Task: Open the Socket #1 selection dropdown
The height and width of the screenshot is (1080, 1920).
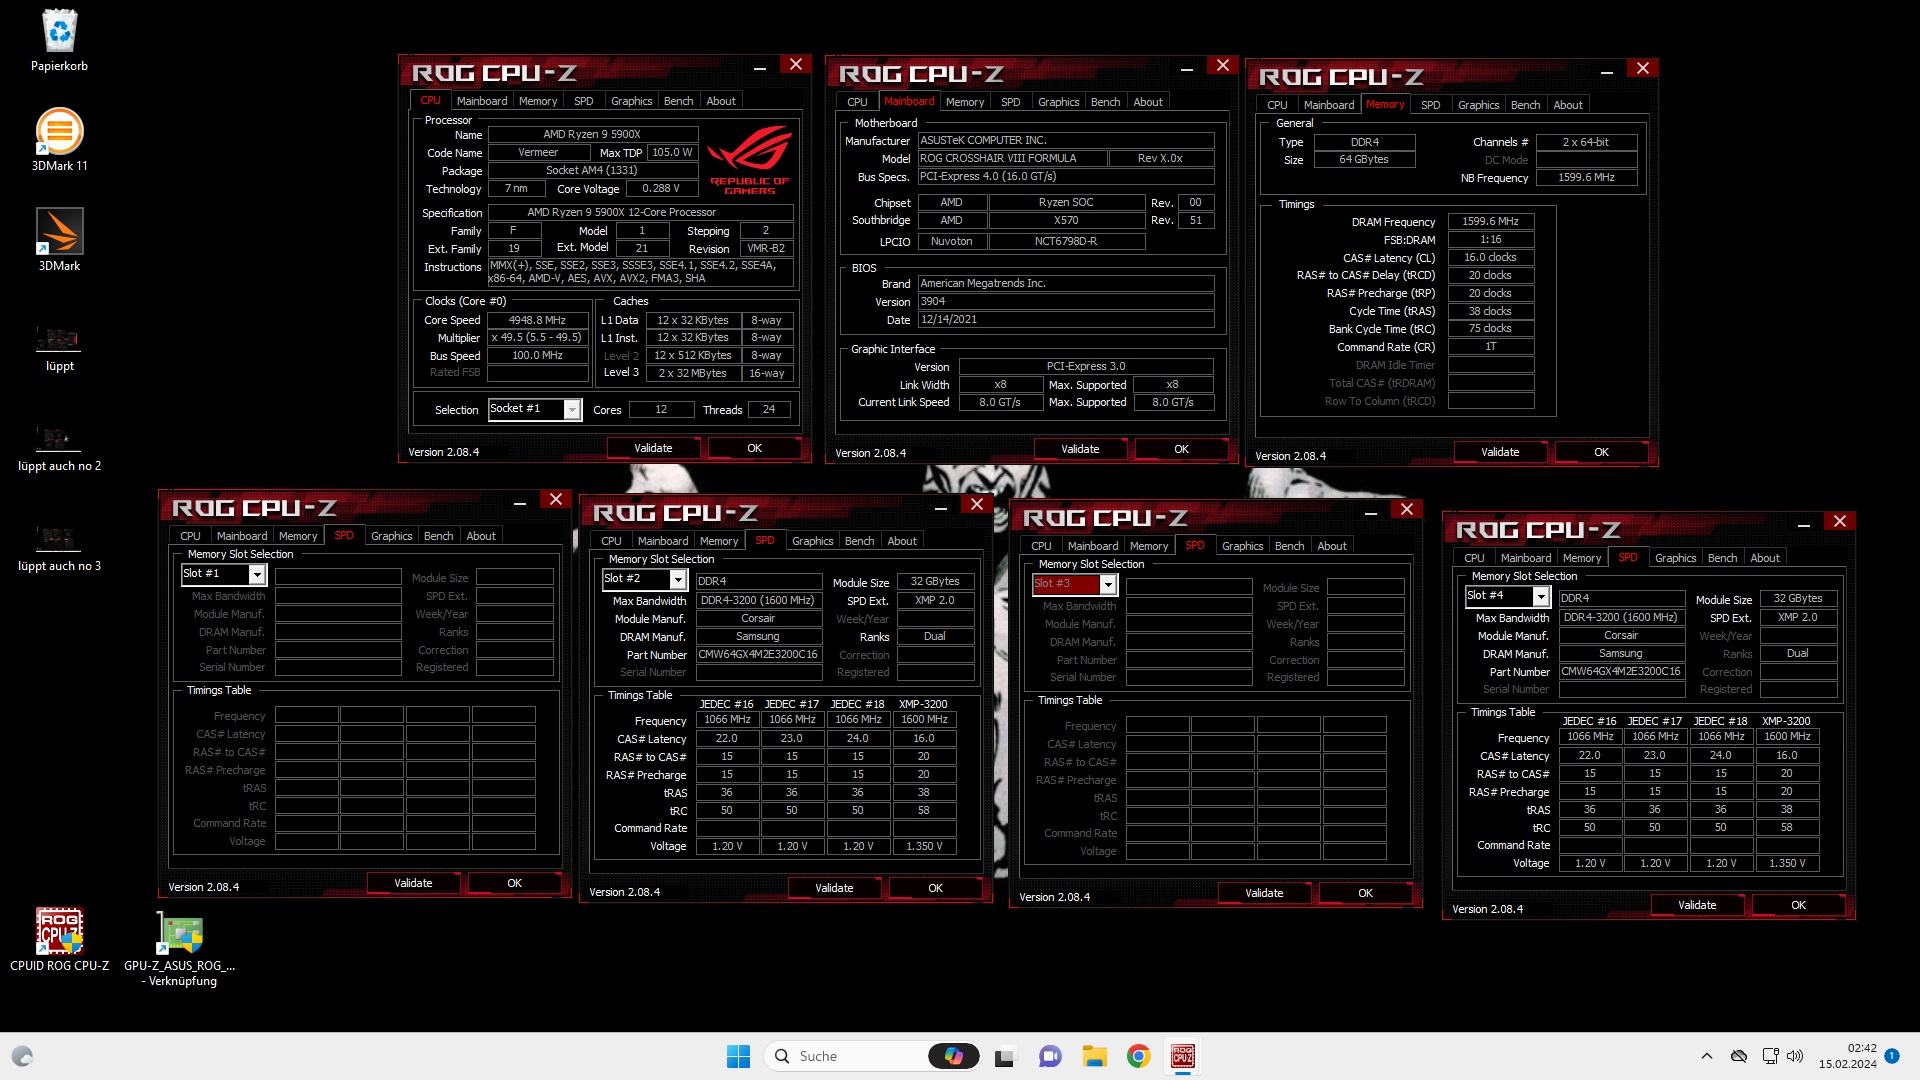Action: click(572, 409)
